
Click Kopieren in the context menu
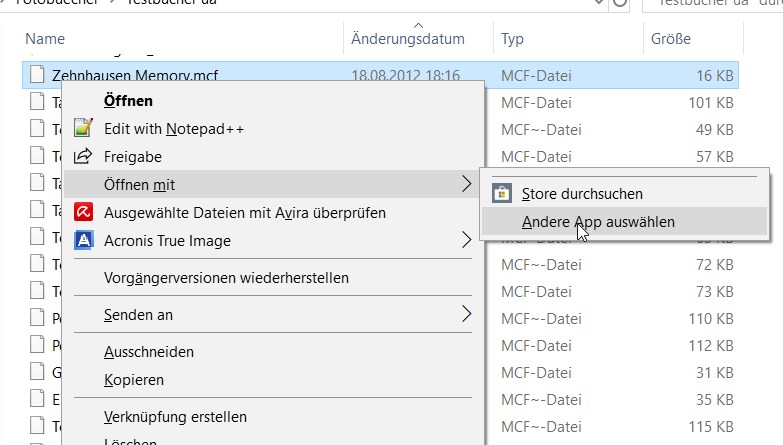coord(134,380)
